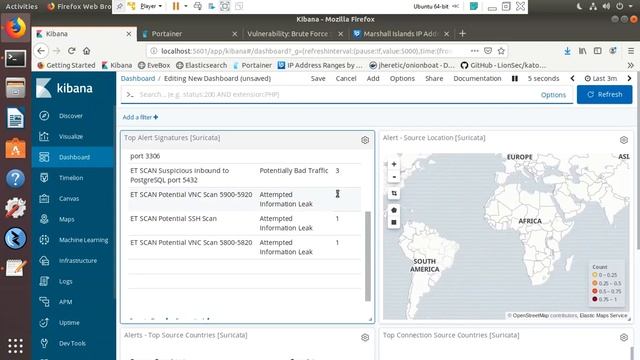Switch to the Portainer tab

[x=190, y=34]
